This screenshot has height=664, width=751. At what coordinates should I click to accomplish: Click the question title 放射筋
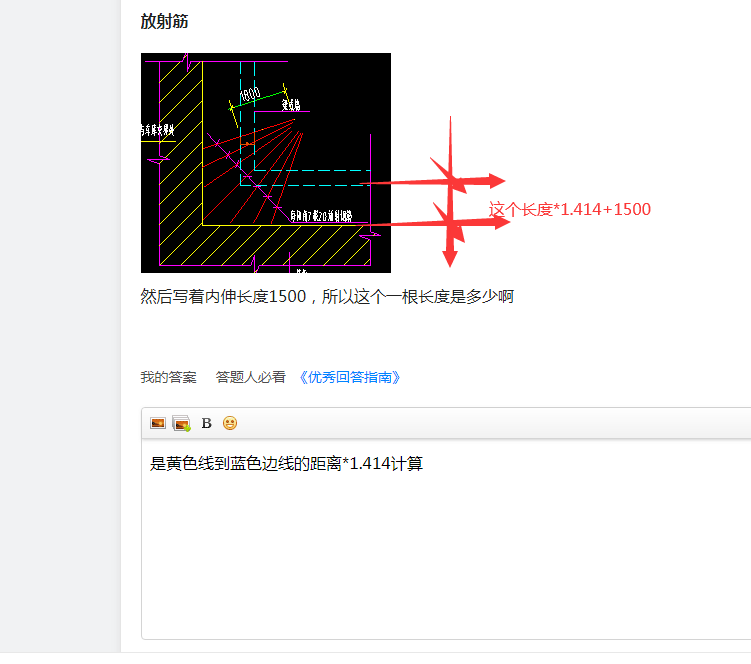tap(164, 22)
